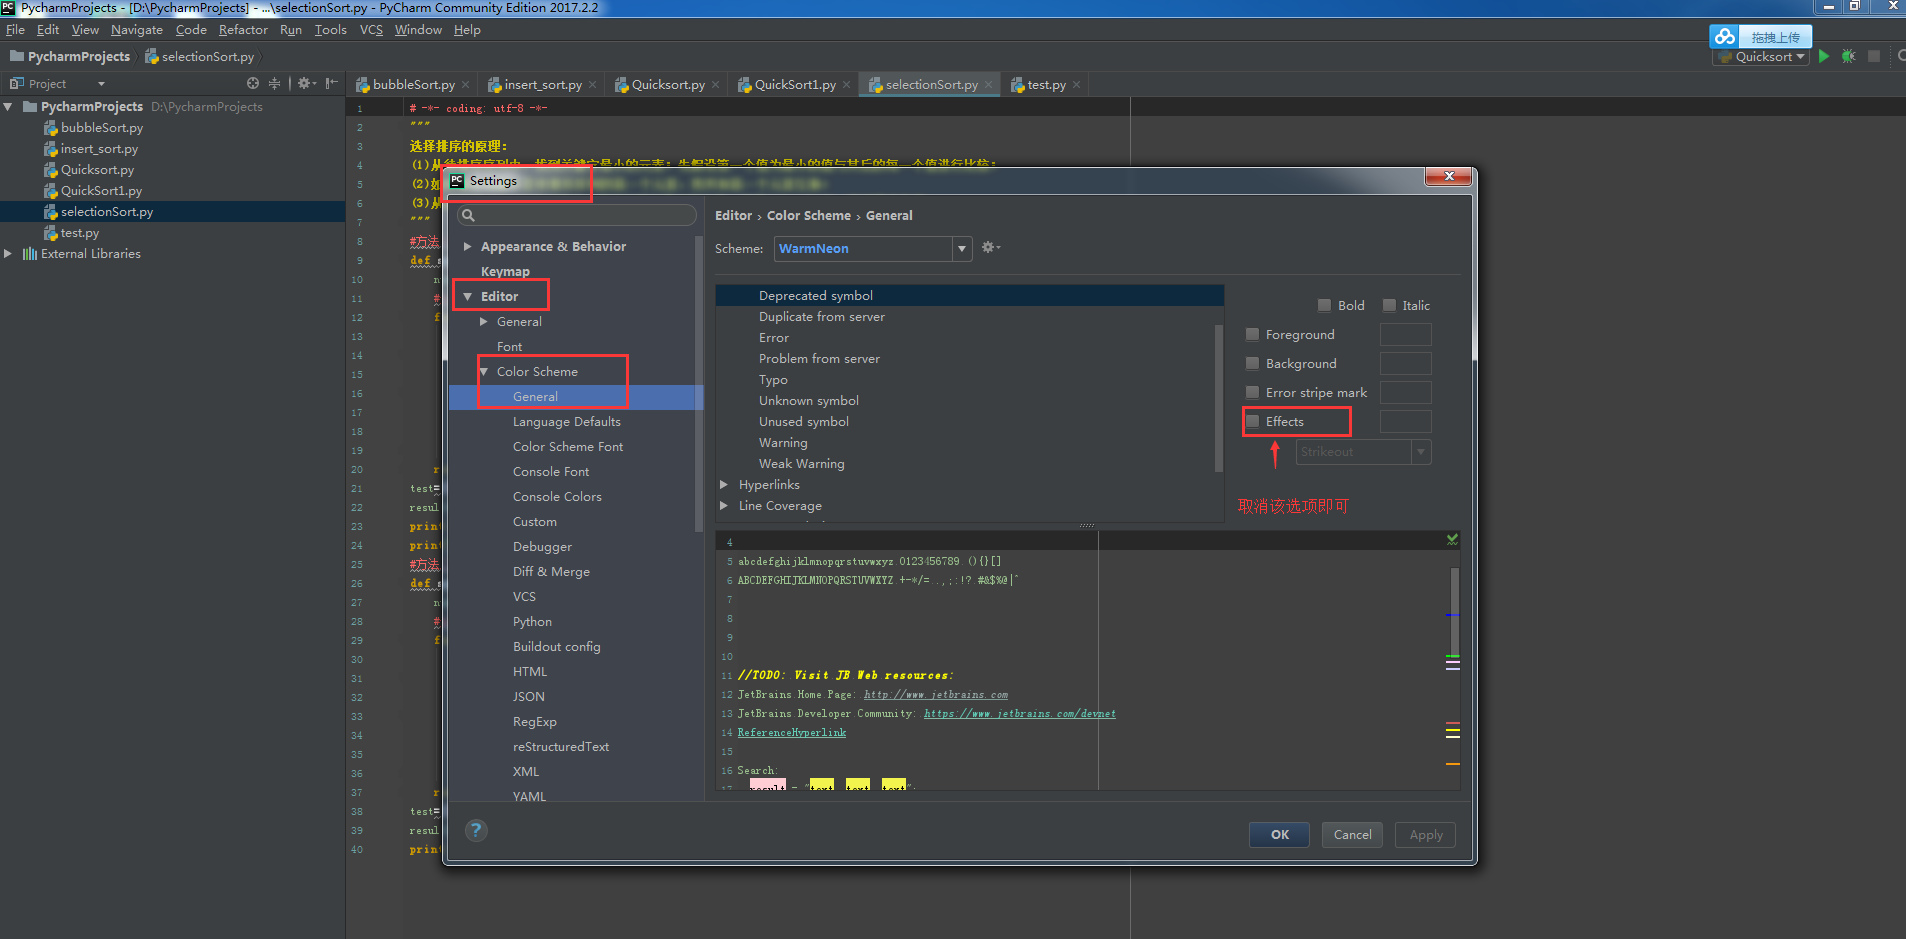Image resolution: width=1906 pixels, height=939 pixels.
Task: Collapse the Color Scheme node
Action: (484, 371)
